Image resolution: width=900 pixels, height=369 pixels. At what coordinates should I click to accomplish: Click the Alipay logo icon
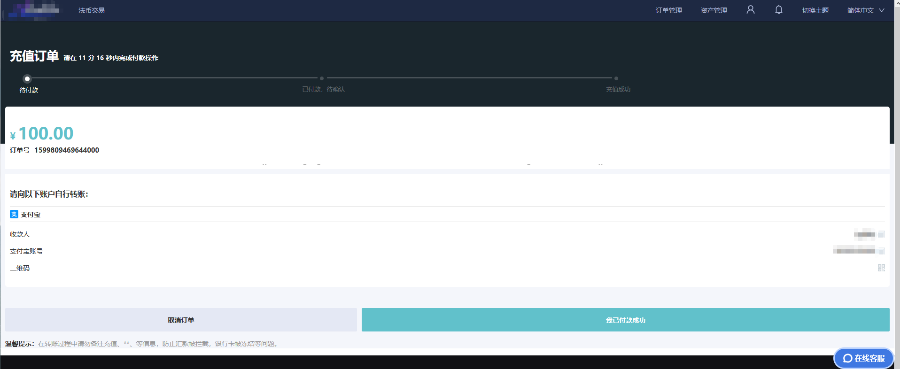click(x=14, y=214)
